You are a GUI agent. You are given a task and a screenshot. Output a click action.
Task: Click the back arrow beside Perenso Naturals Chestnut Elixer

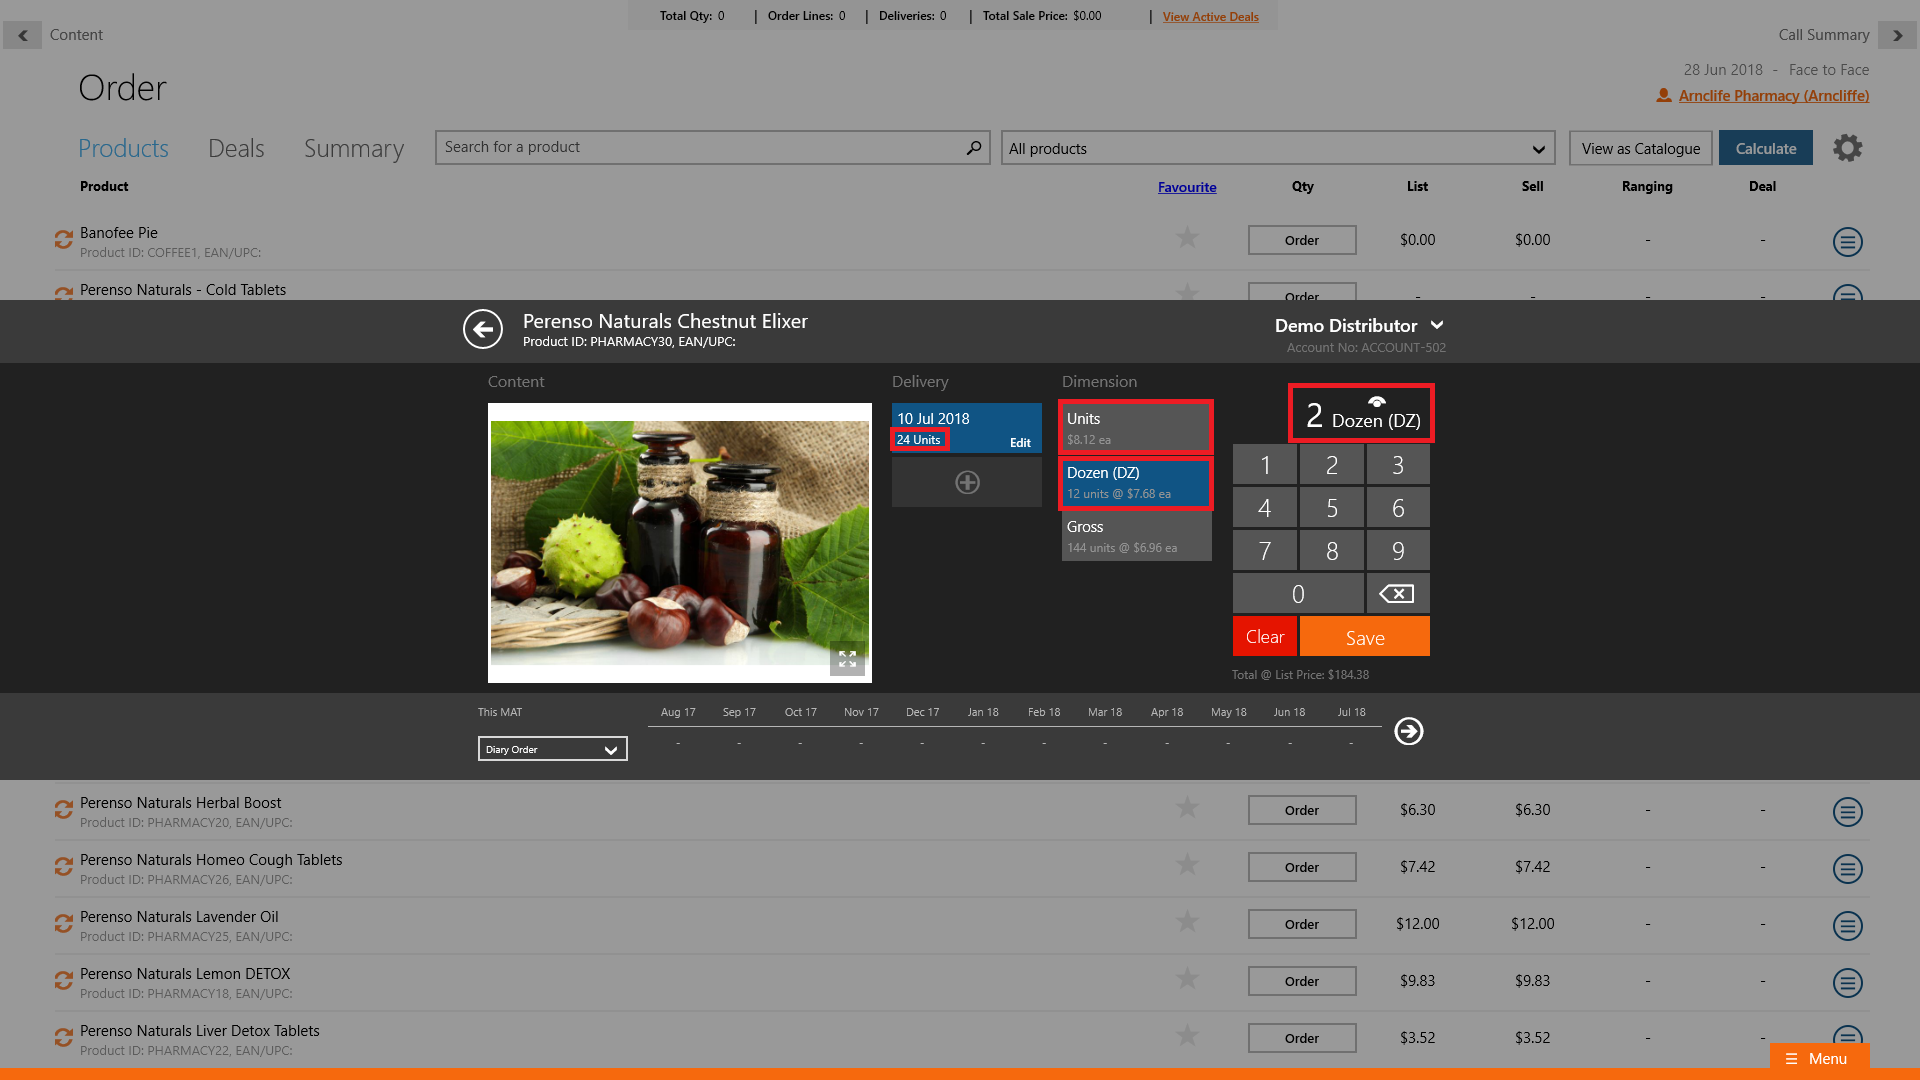pos(482,329)
